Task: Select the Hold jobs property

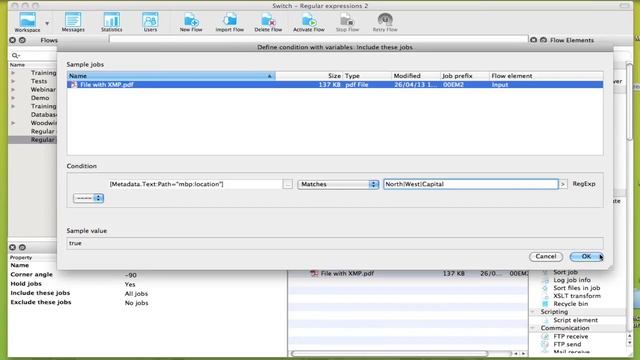Action: pyautogui.click(x=26, y=284)
